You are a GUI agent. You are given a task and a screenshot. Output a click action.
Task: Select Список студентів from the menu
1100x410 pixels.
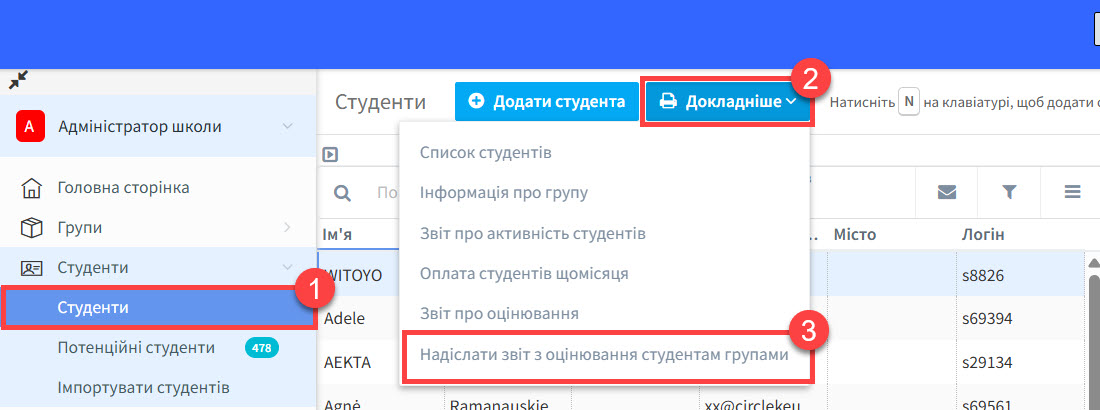click(x=485, y=153)
